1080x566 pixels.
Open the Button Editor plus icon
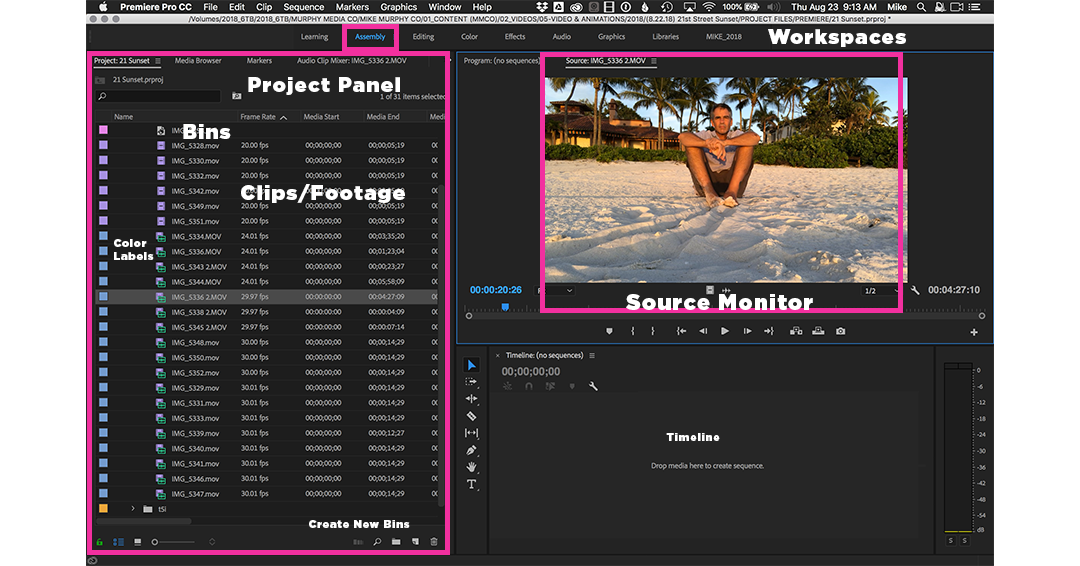tap(974, 332)
